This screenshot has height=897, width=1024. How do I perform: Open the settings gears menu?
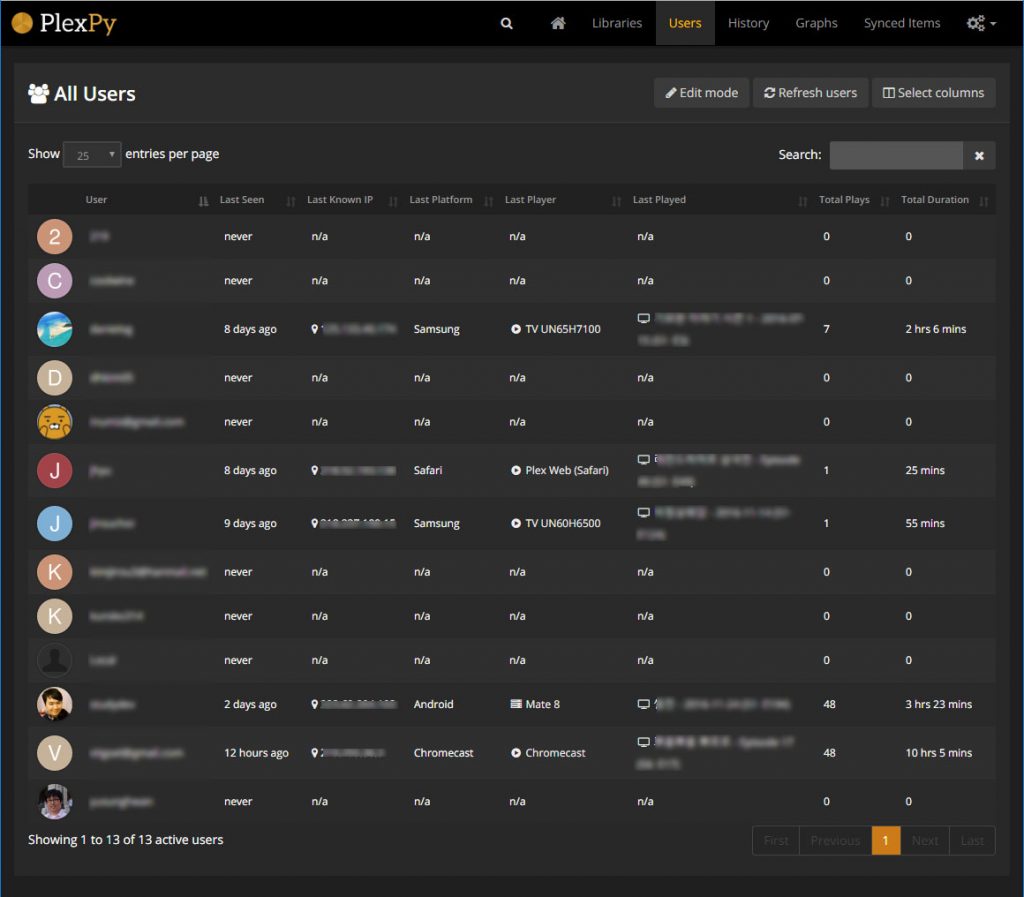tap(980, 23)
